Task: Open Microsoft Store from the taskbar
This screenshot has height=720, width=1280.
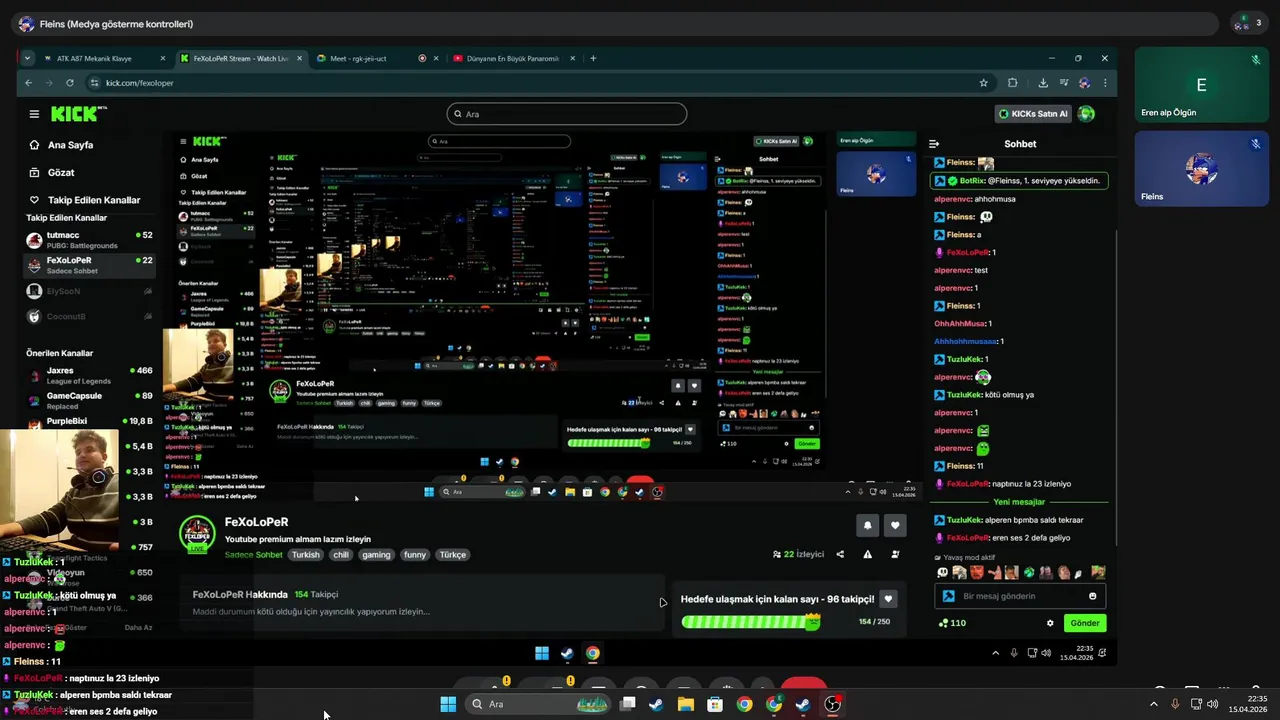Action: pos(715,704)
